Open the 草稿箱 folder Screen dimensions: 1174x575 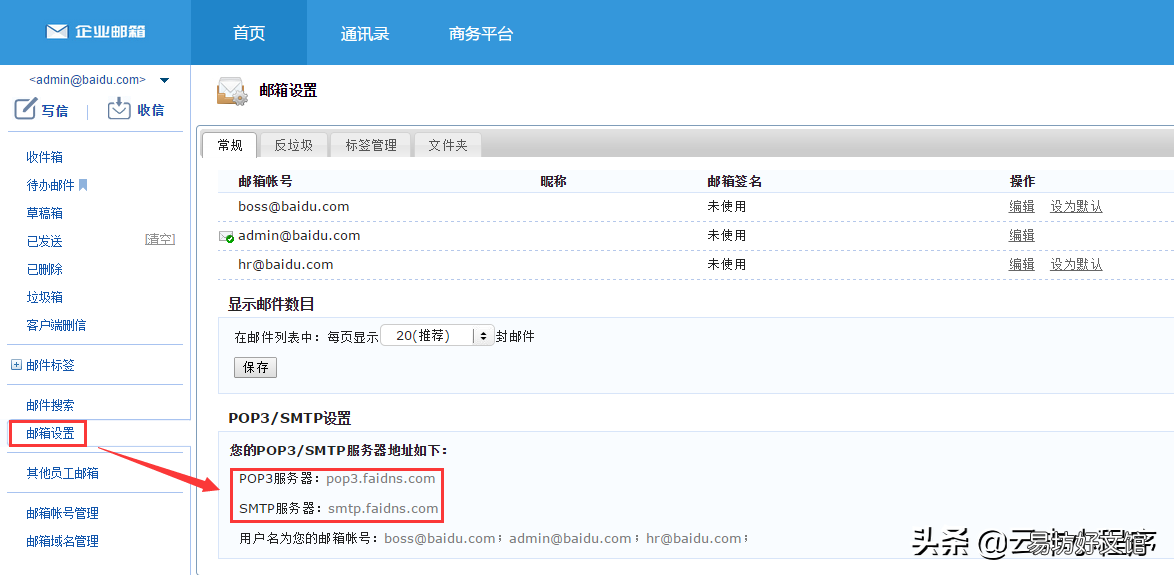pyautogui.click(x=44, y=213)
